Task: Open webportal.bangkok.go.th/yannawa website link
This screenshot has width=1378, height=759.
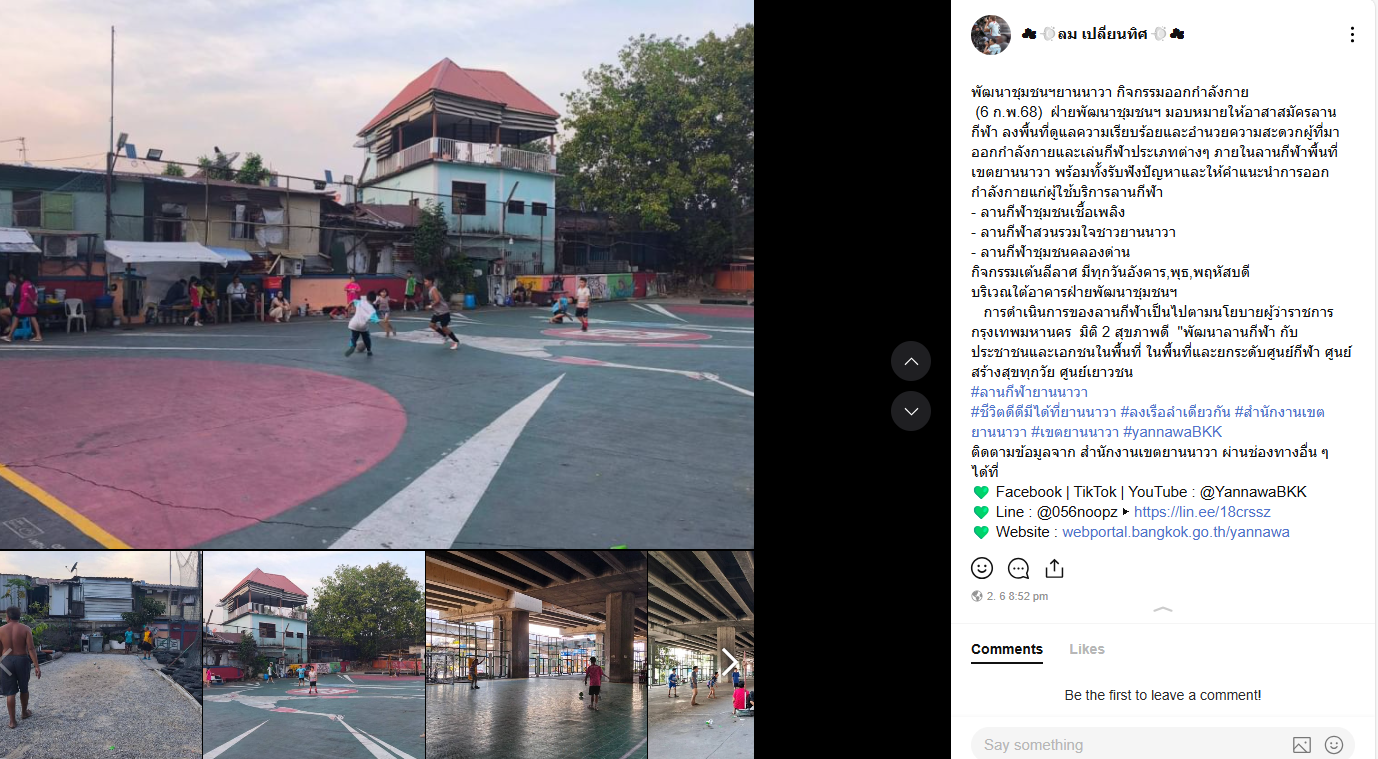Action: point(1176,532)
